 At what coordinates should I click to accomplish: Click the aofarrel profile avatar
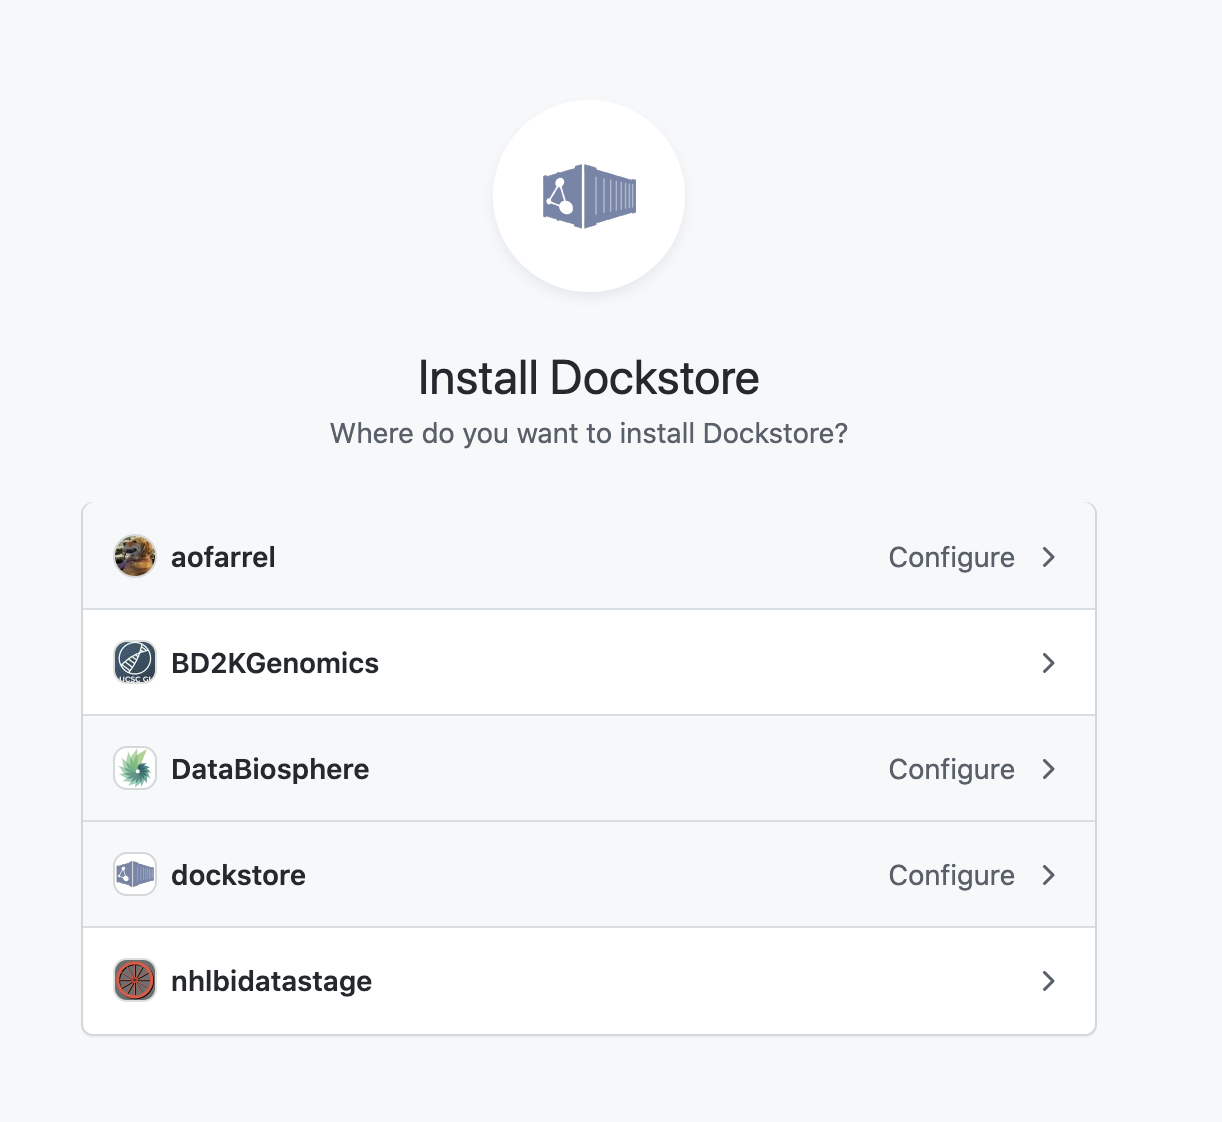click(135, 556)
